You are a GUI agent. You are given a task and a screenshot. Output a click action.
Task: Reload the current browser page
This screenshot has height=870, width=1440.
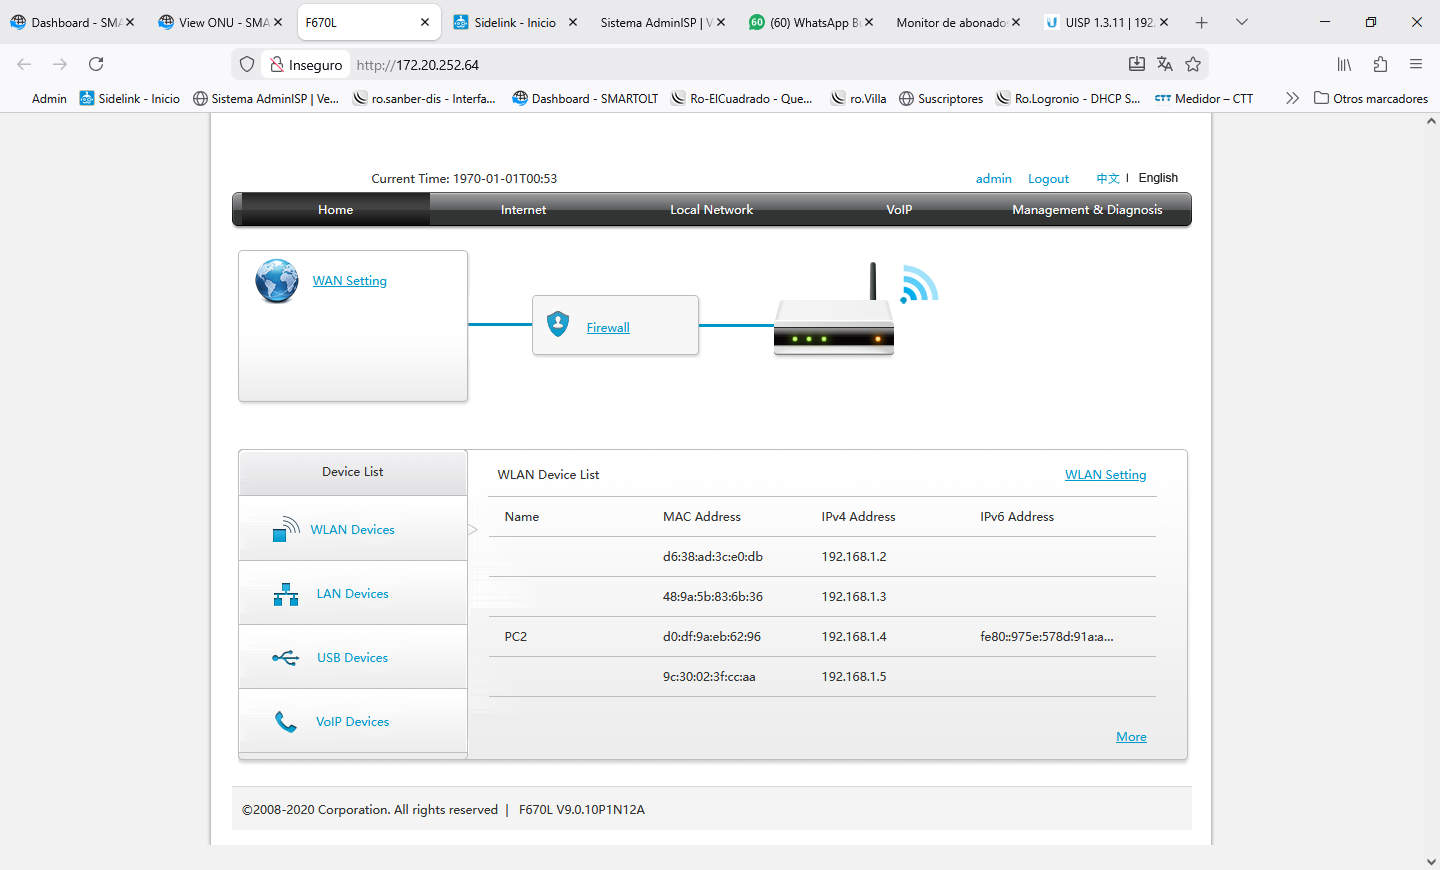96,64
